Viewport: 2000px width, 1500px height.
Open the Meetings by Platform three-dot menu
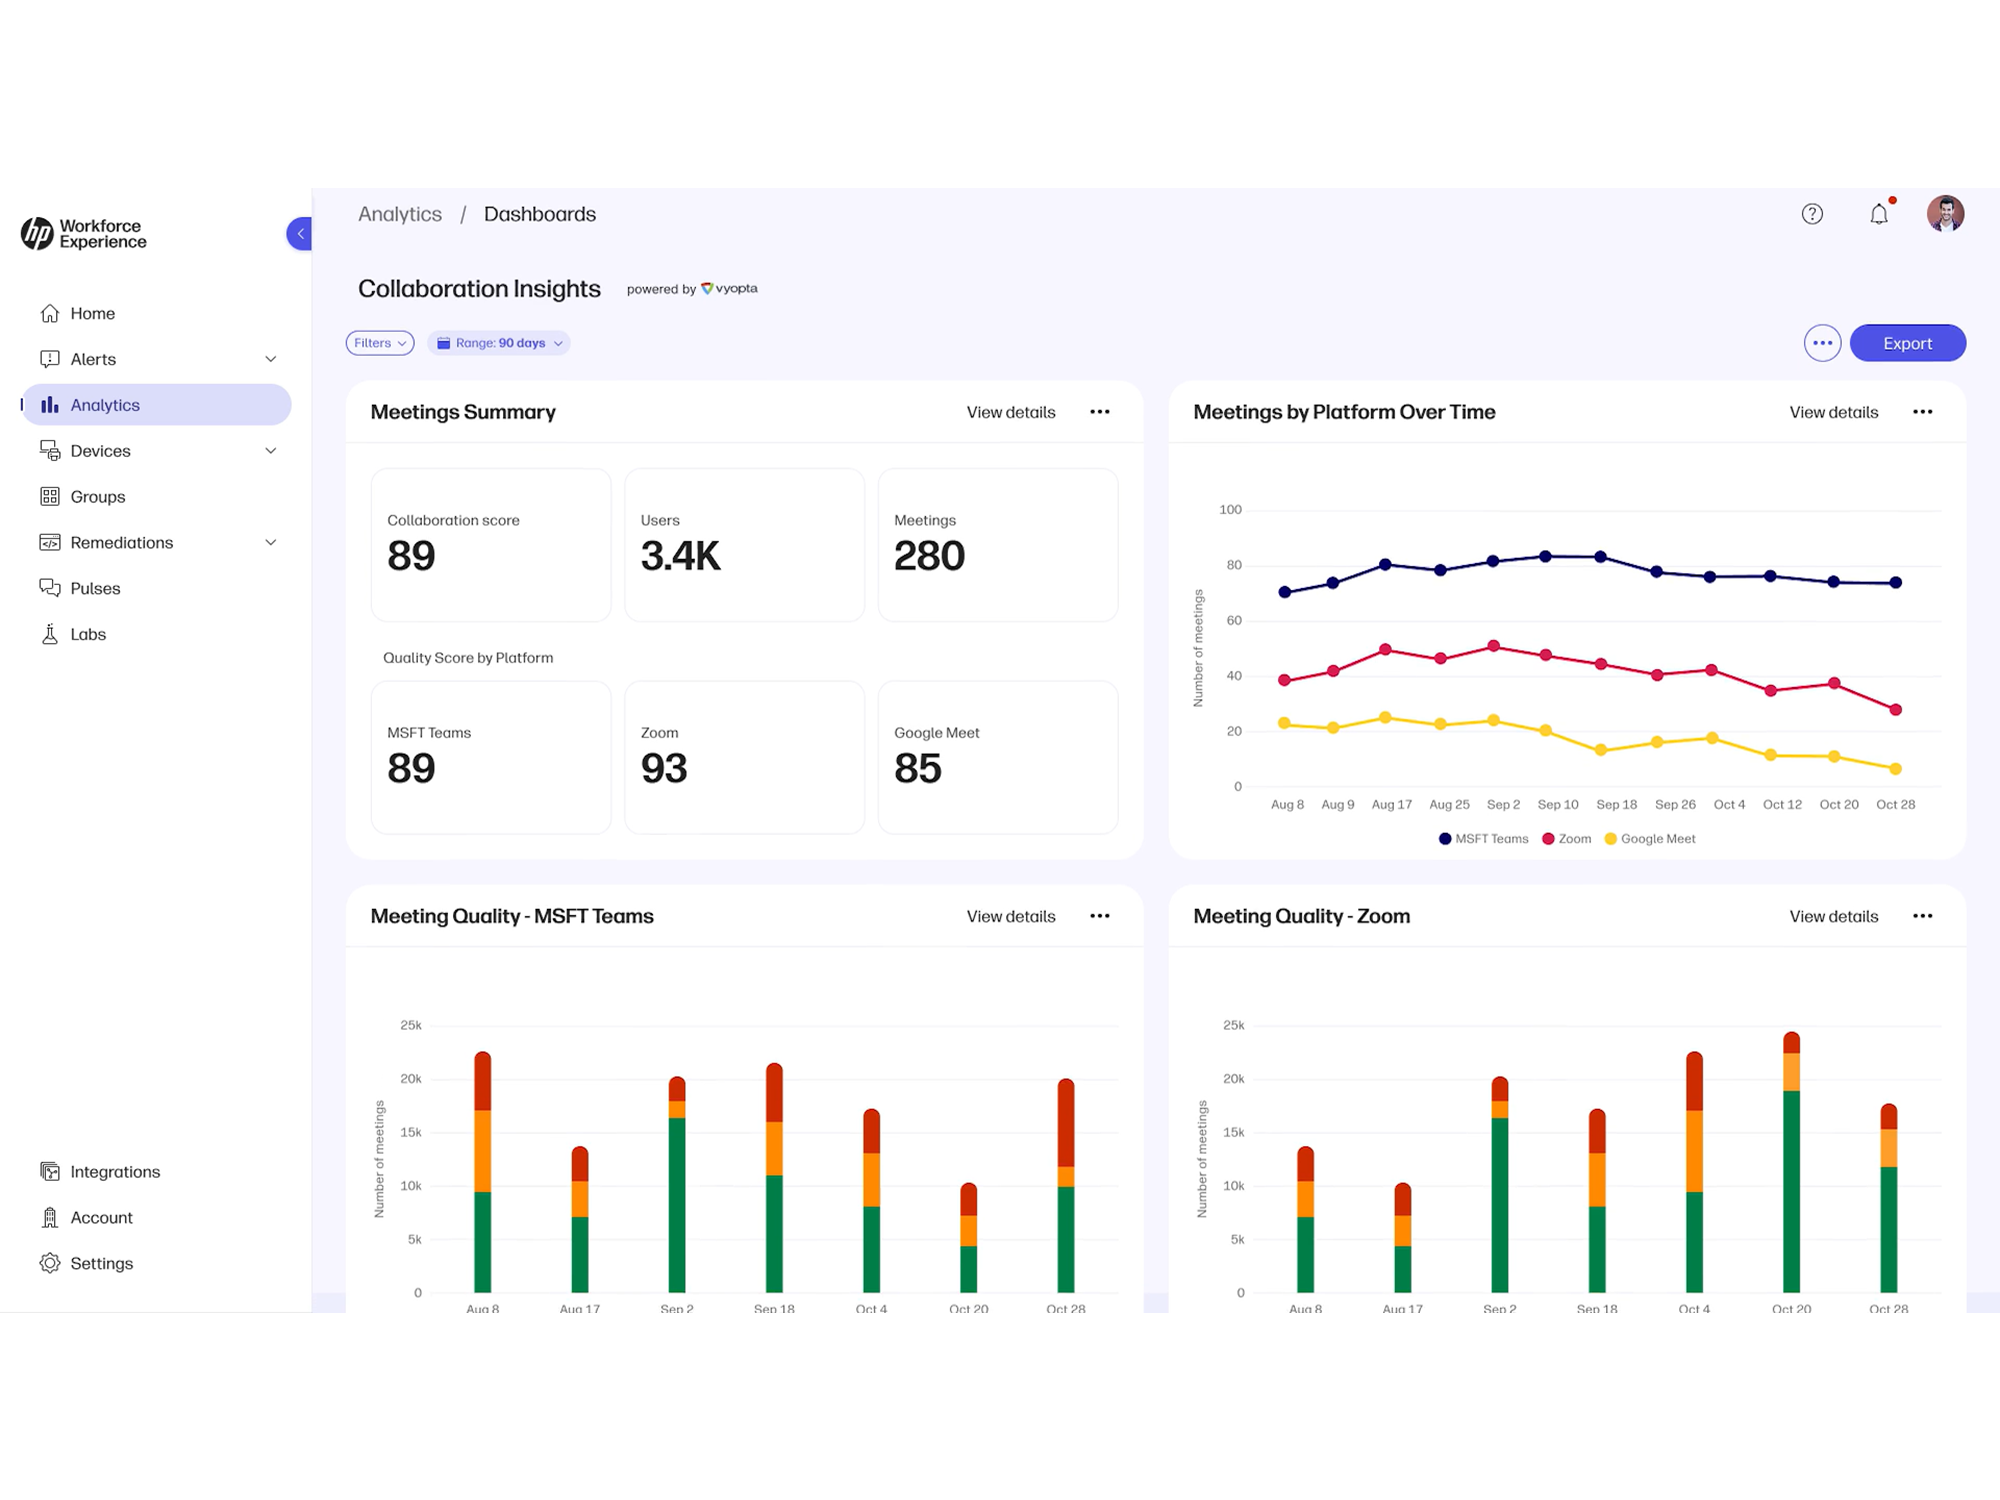pyautogui.click(x=1922, y=412)
